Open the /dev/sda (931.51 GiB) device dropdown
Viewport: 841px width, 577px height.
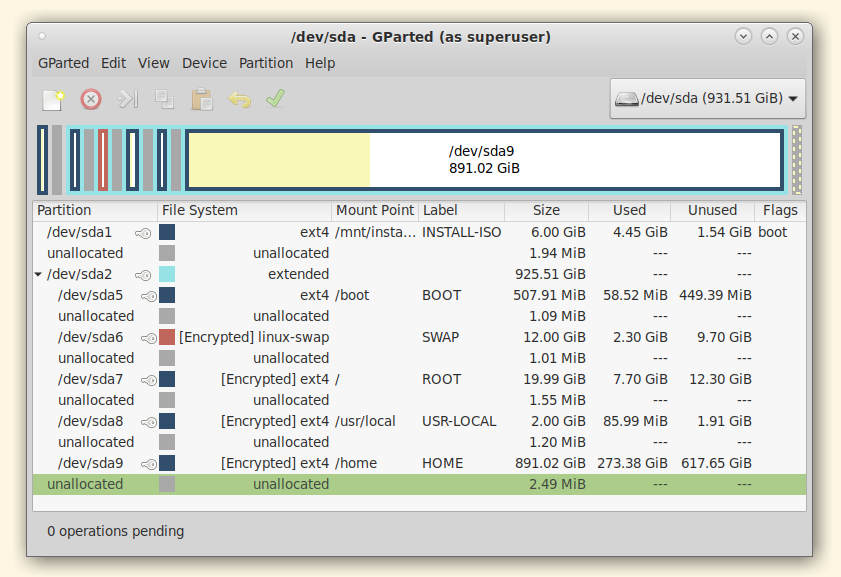(707, 99)
